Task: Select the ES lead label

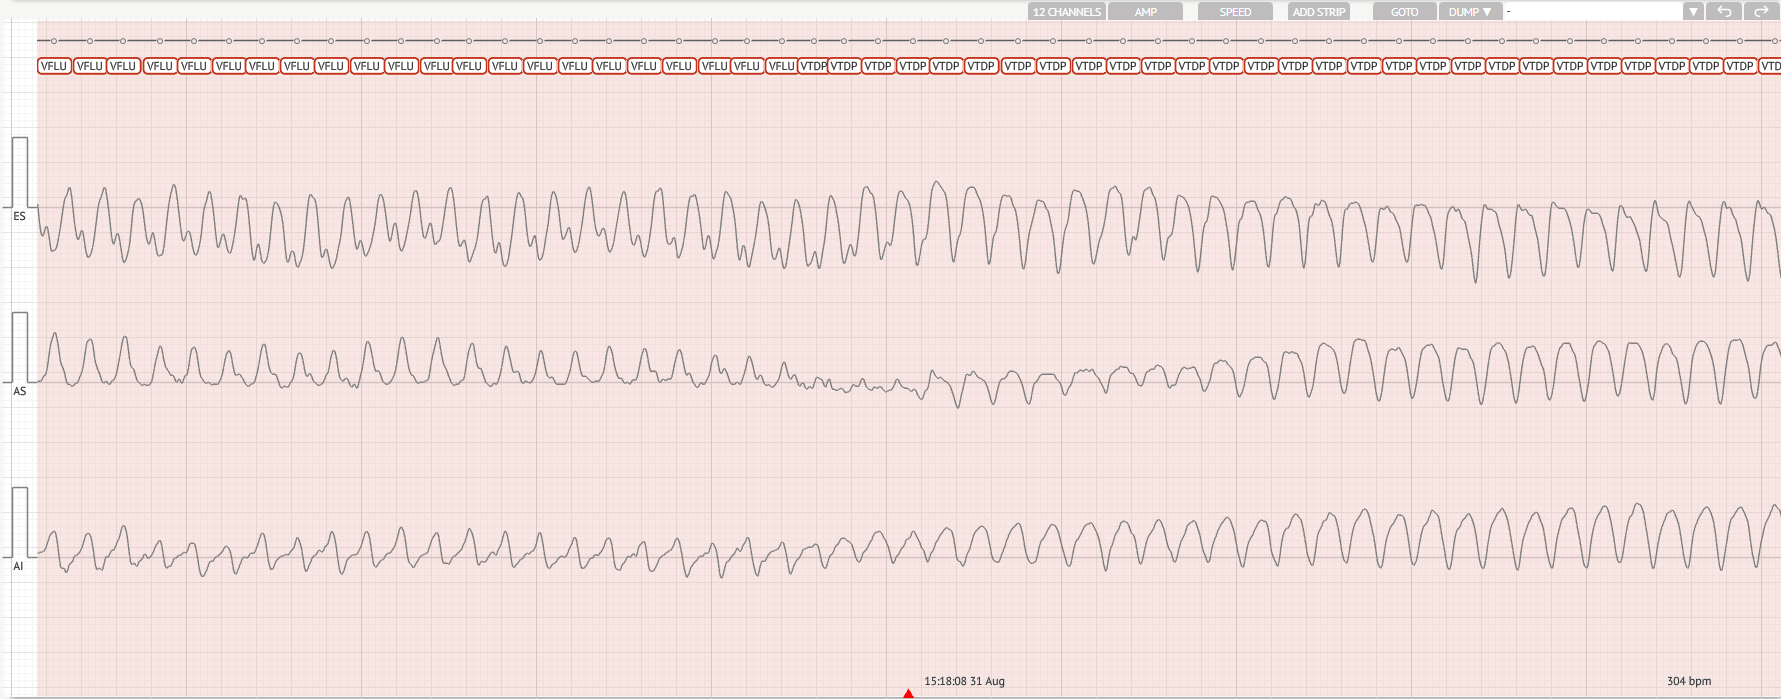Action: 19,216
